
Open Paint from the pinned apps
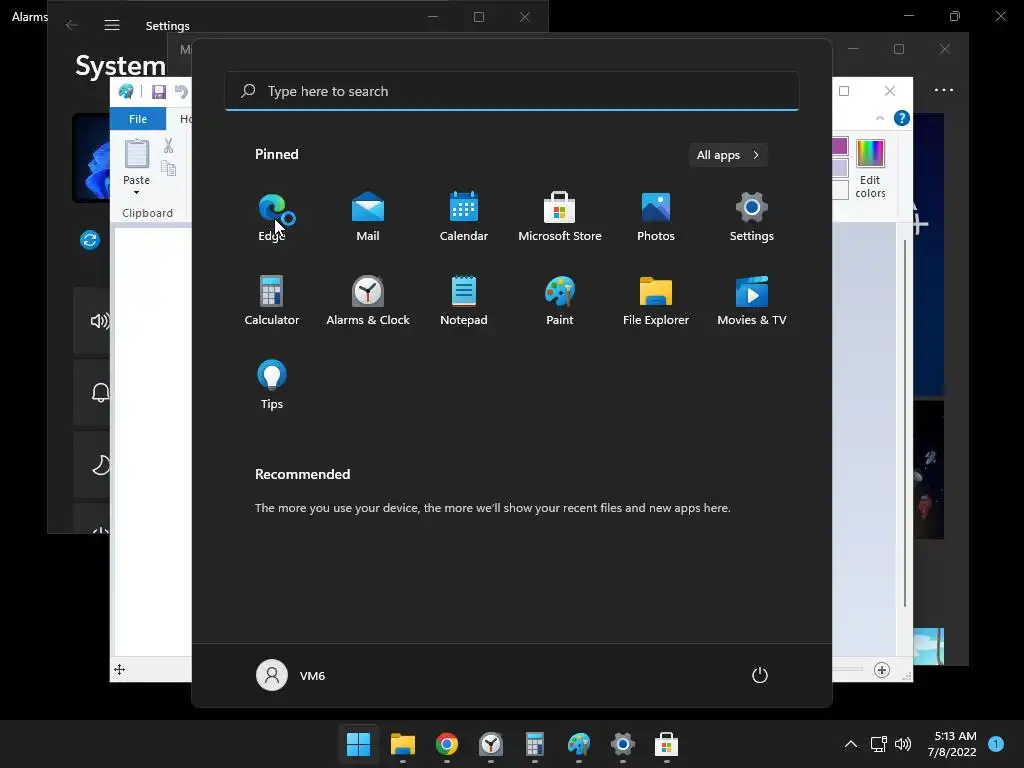560,301
